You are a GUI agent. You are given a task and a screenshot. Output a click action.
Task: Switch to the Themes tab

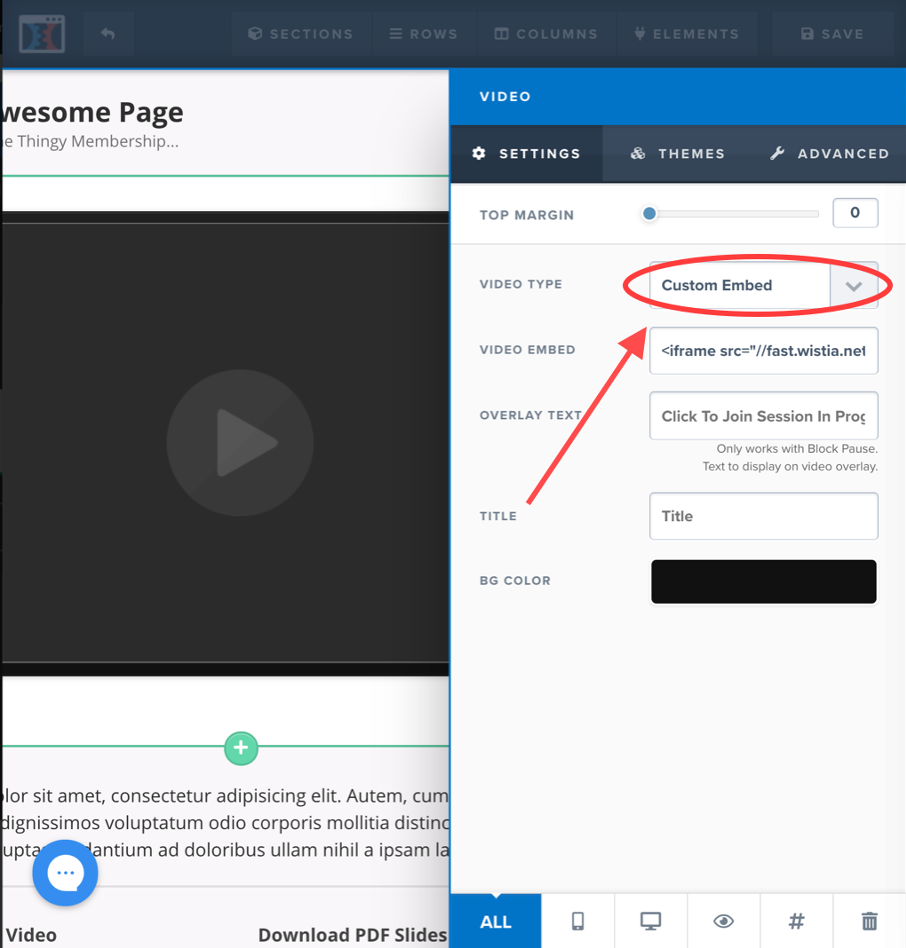678,154
